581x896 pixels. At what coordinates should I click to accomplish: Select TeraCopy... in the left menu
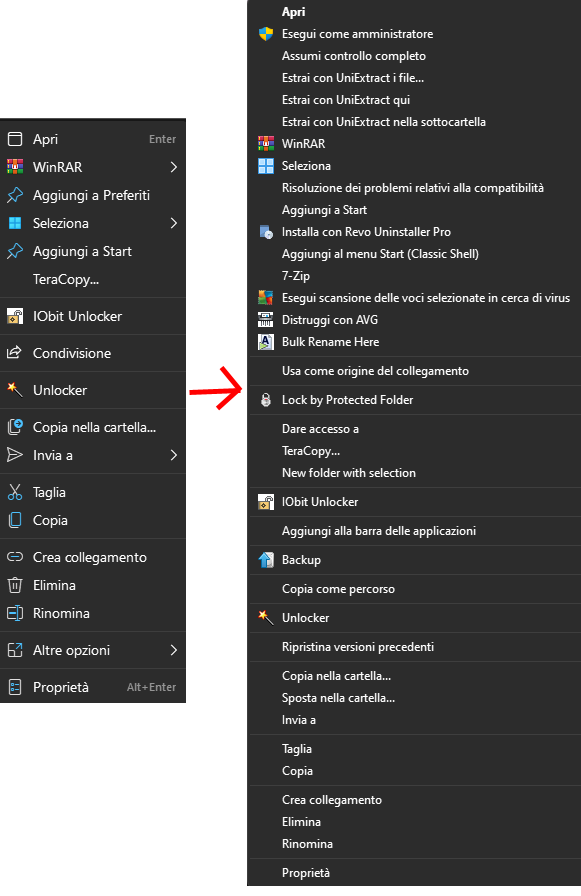coord(66,279)
